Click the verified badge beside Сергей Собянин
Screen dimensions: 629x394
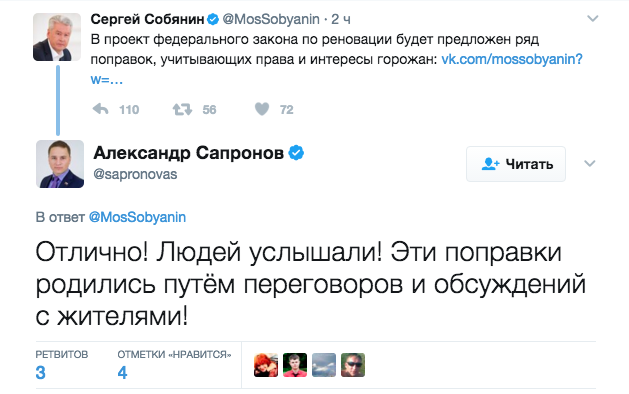[x=213, y=19]
